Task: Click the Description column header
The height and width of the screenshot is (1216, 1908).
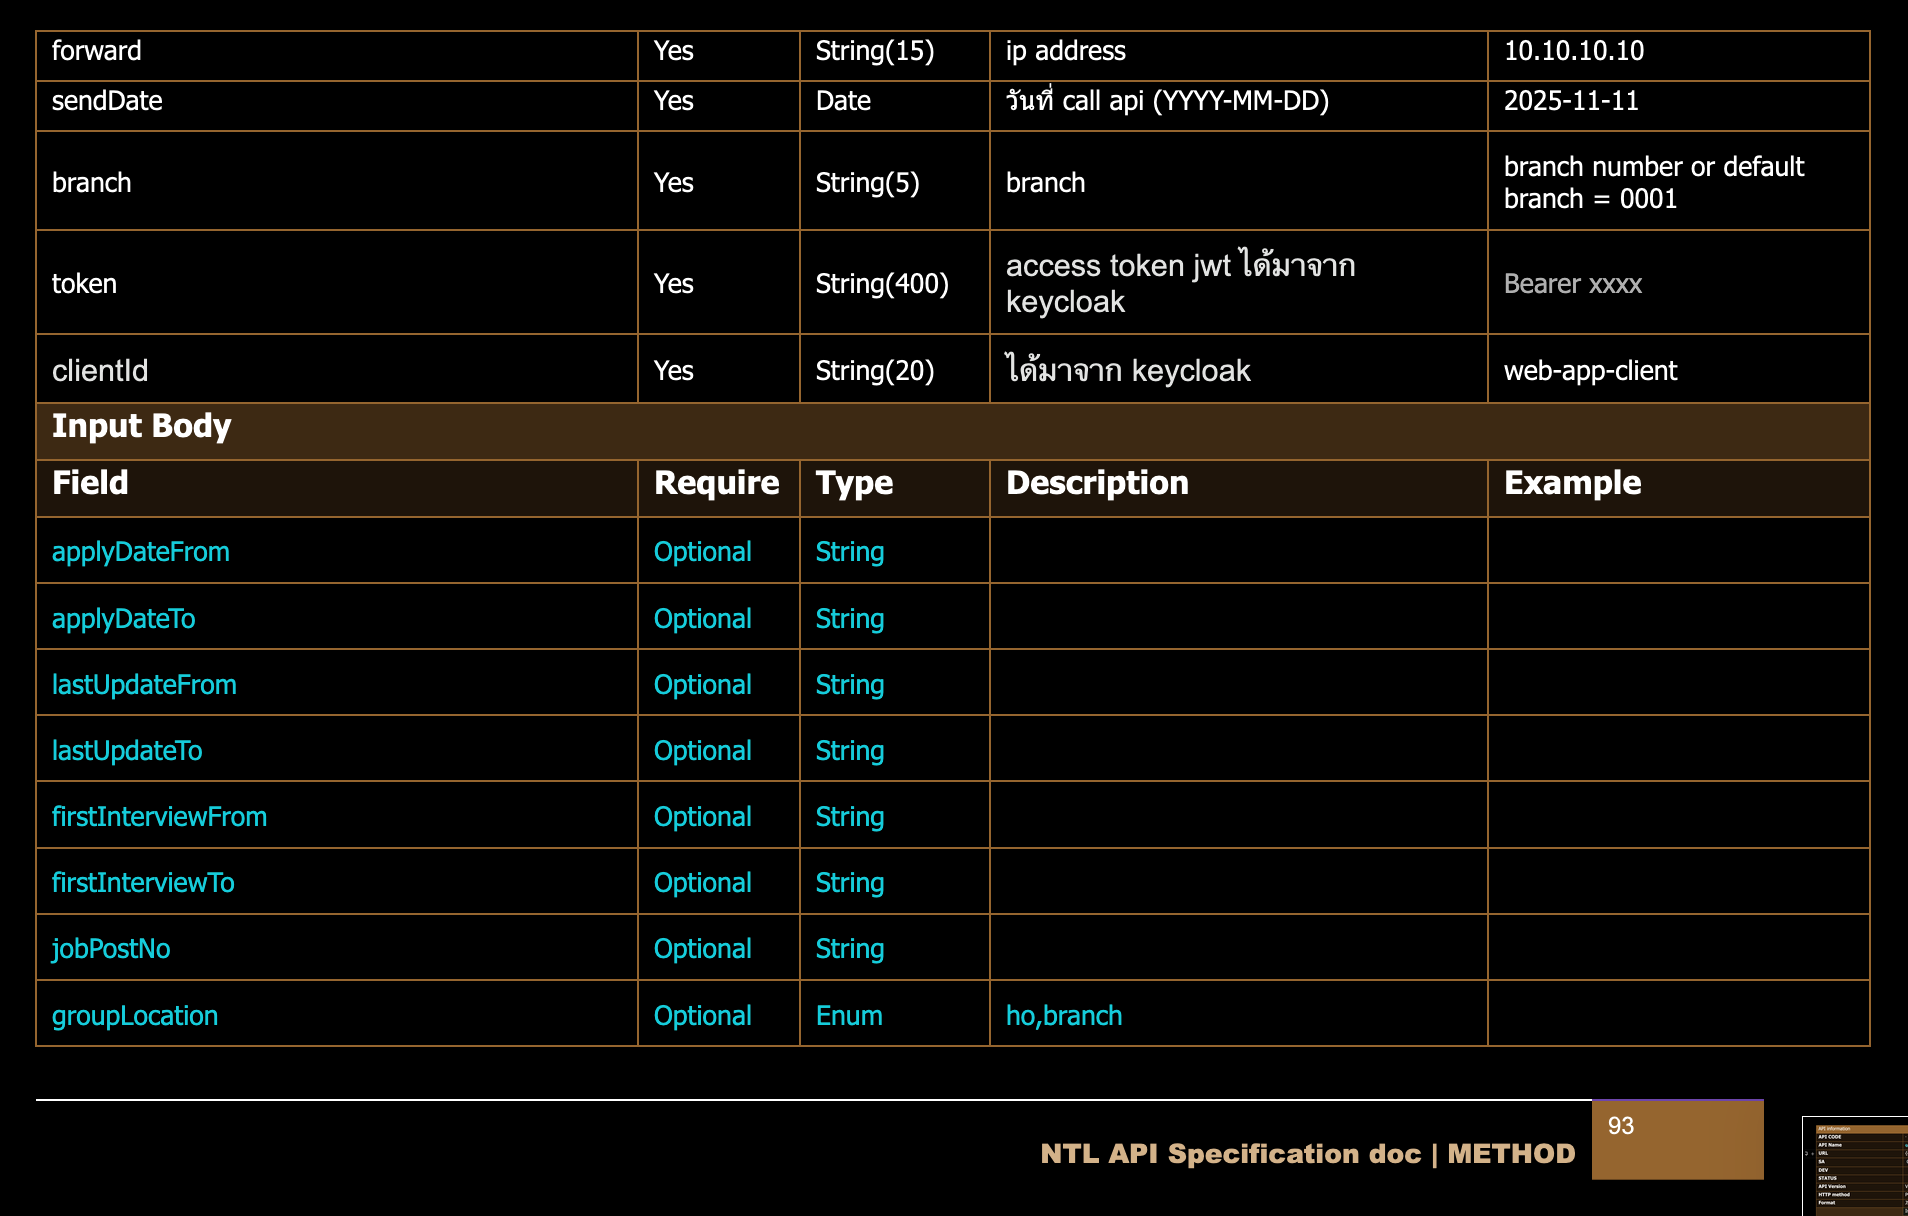Action: [x=1097, y=483]
